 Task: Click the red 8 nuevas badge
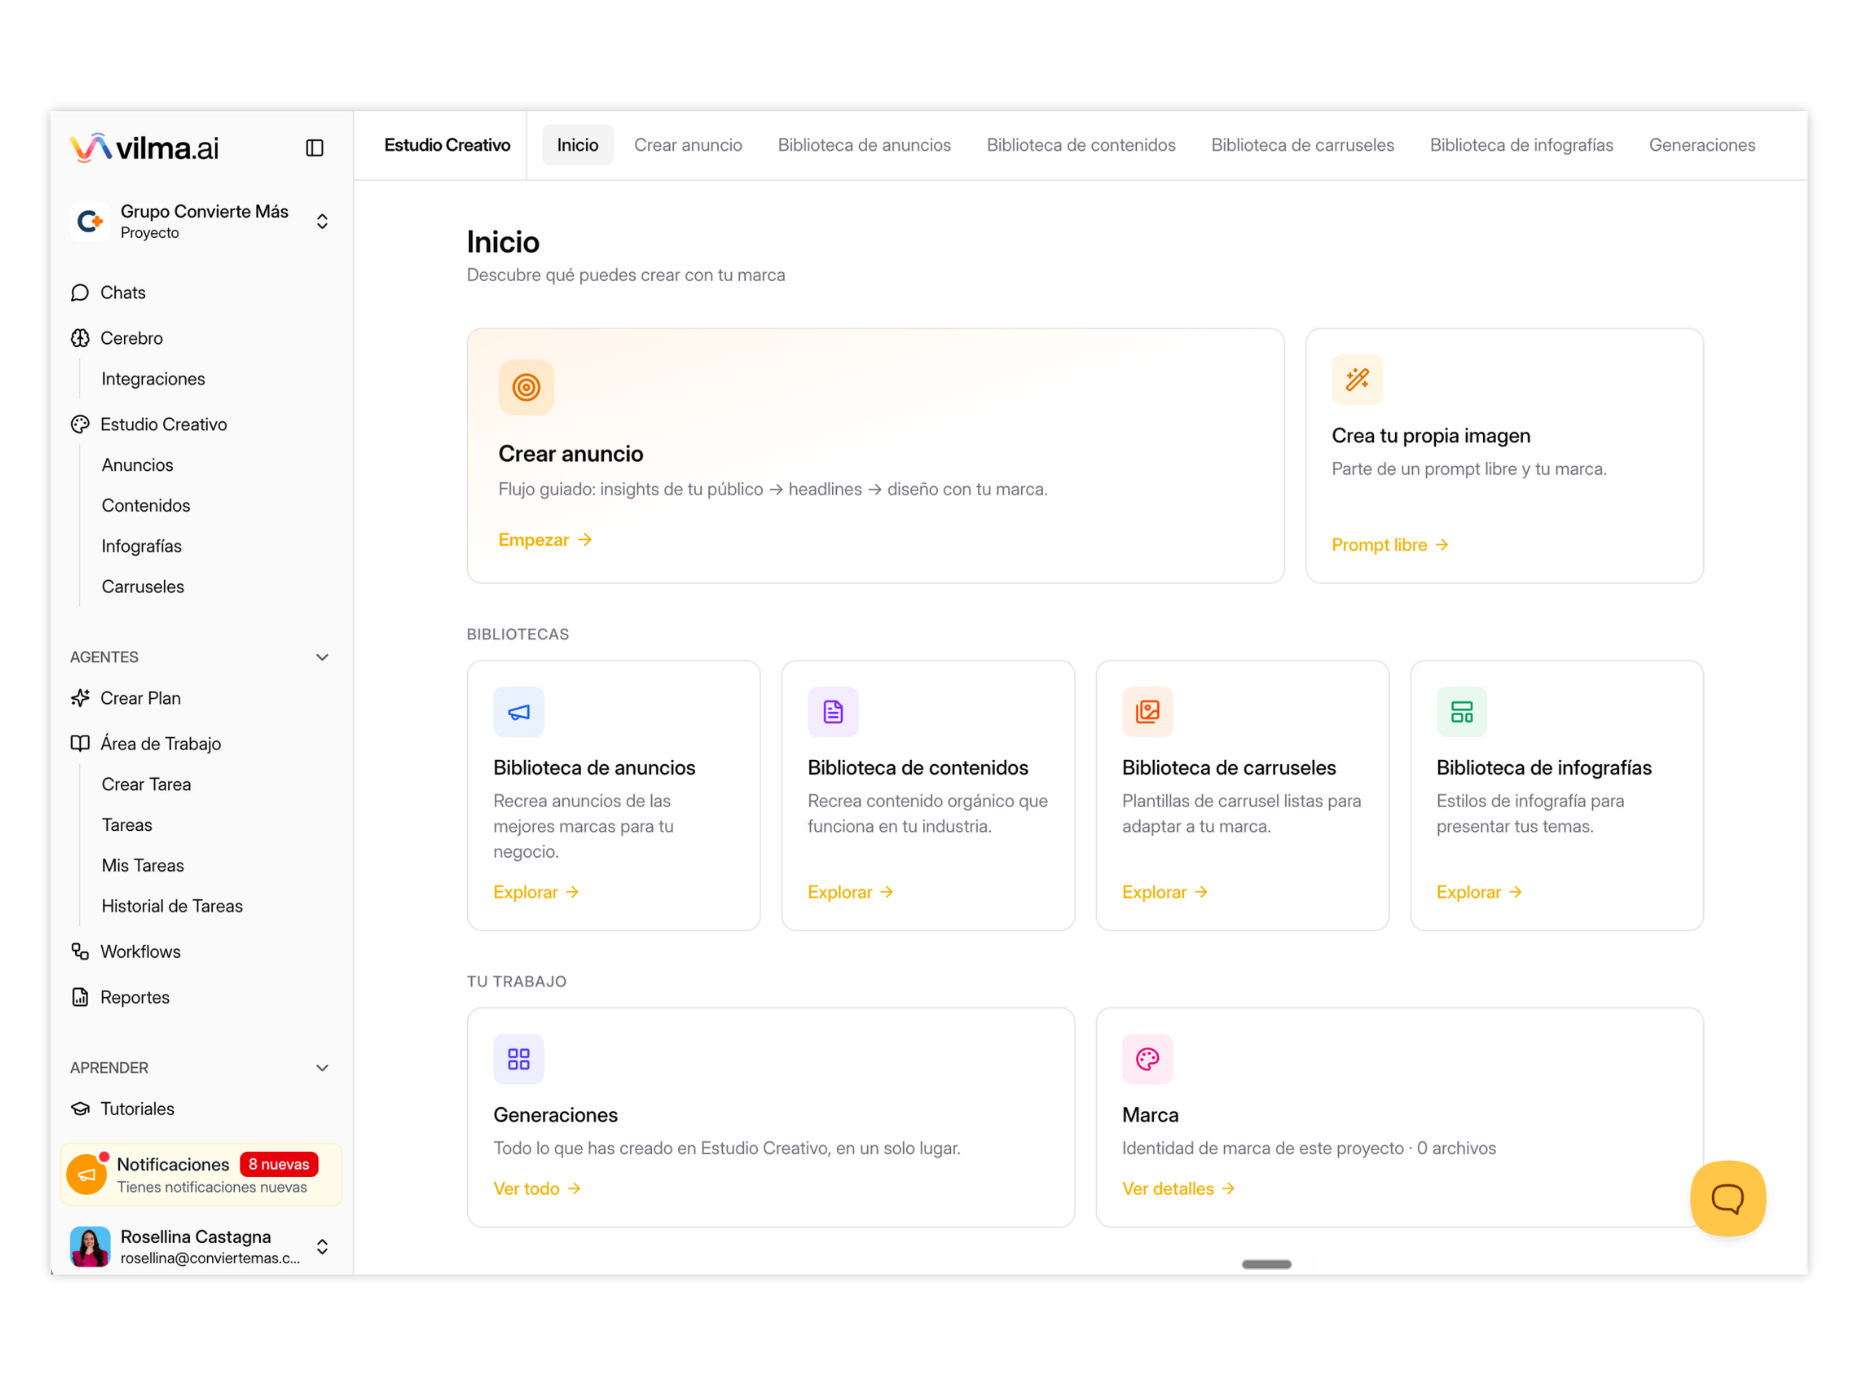[x=279, y=1164]
